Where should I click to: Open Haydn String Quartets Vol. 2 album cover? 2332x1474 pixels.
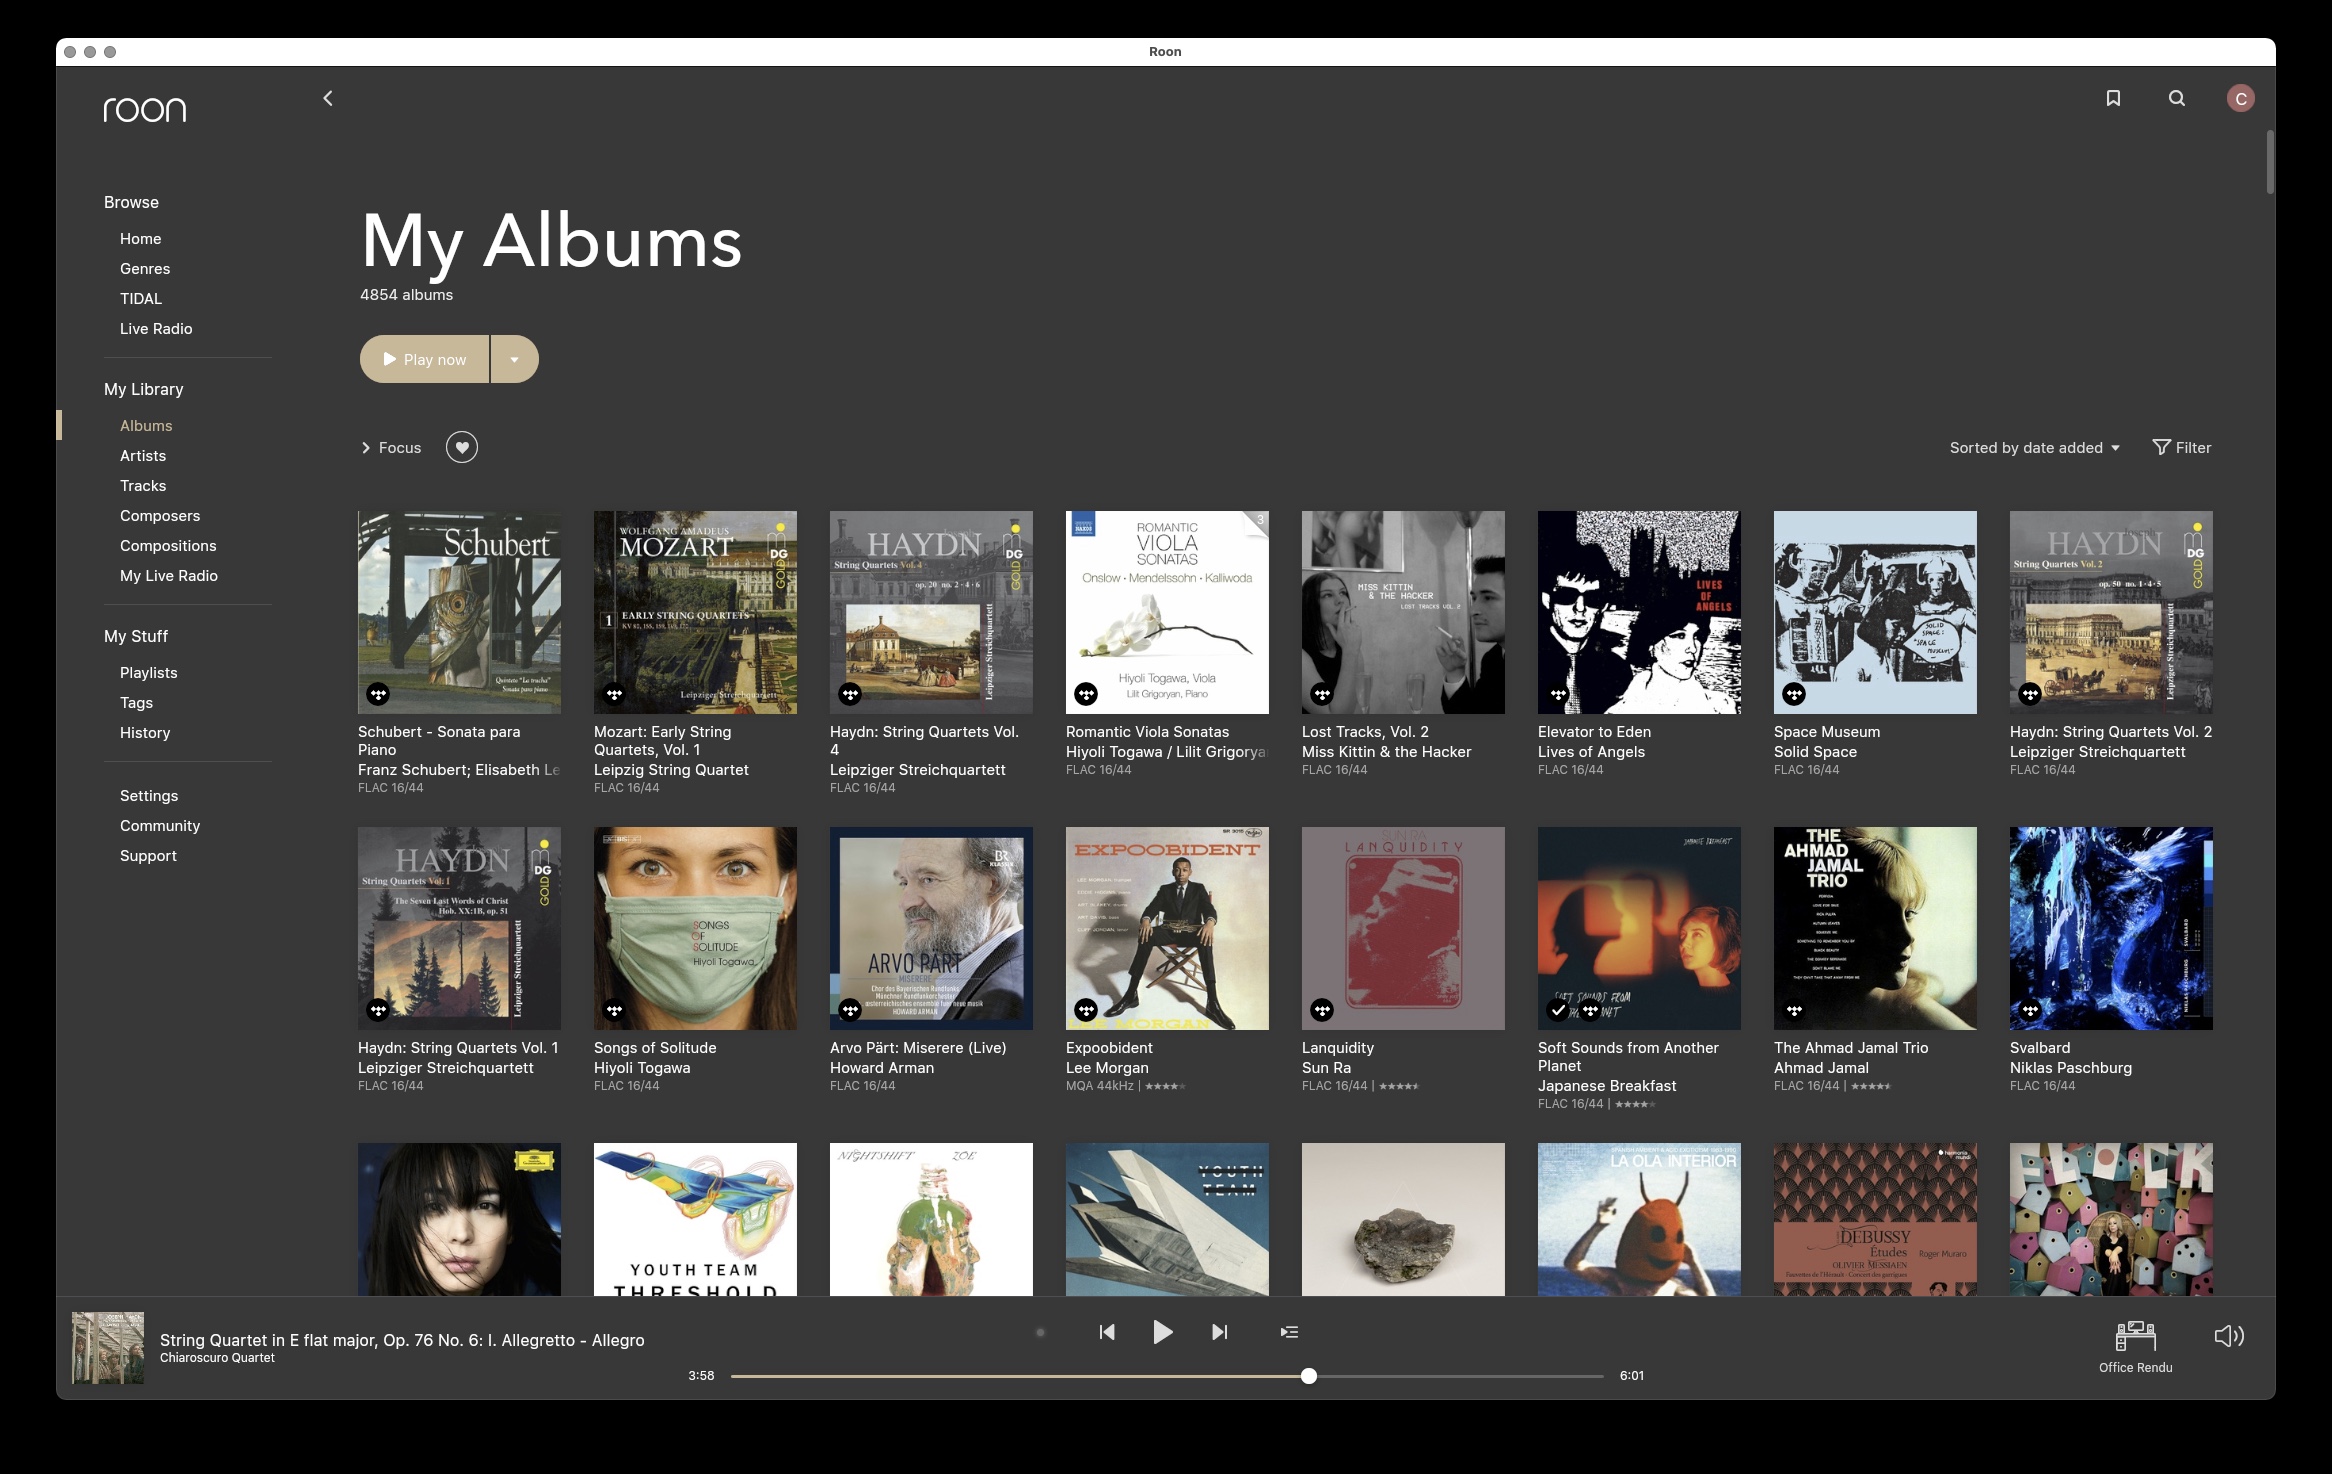pyautogui.click(x=2111, y=612)
